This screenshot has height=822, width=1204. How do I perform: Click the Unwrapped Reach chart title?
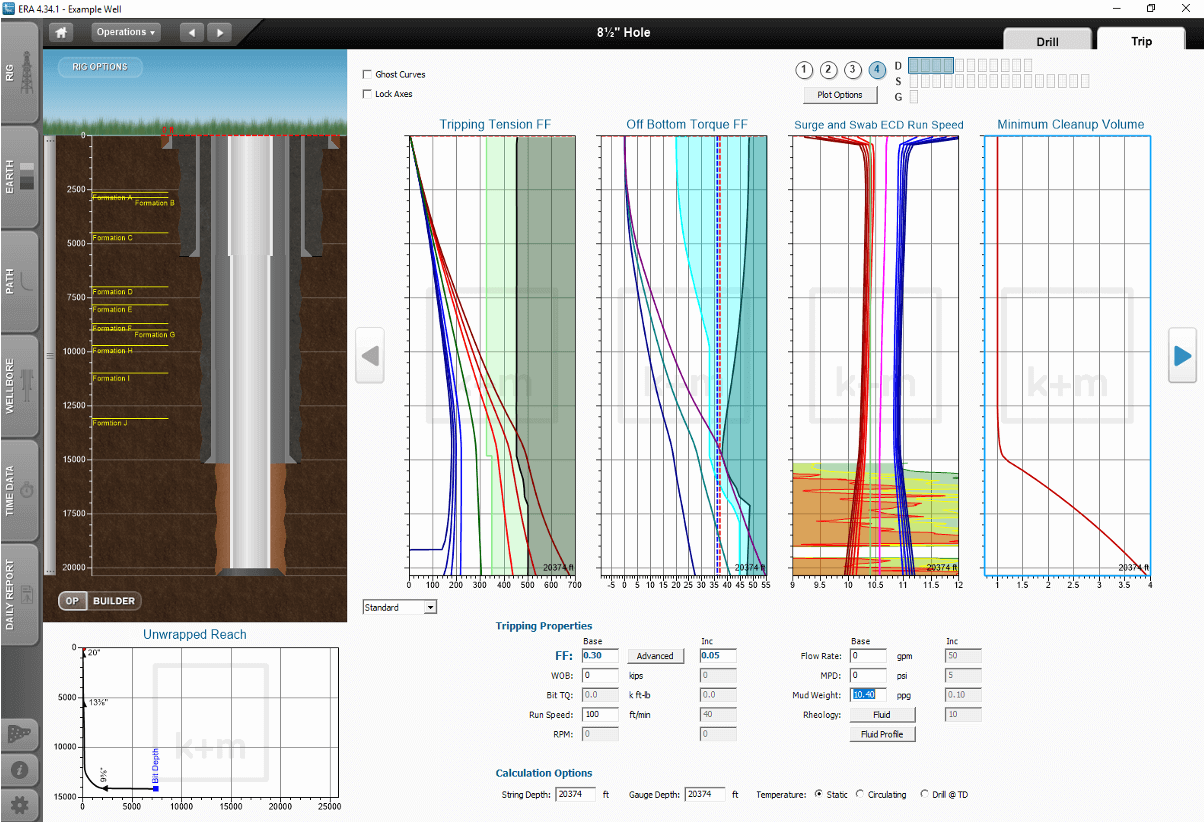pyautogui.click(x=195, y=634)
